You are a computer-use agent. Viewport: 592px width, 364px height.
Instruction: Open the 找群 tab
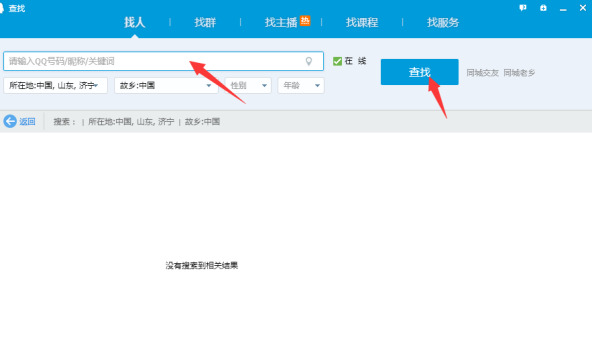[205, 22]
